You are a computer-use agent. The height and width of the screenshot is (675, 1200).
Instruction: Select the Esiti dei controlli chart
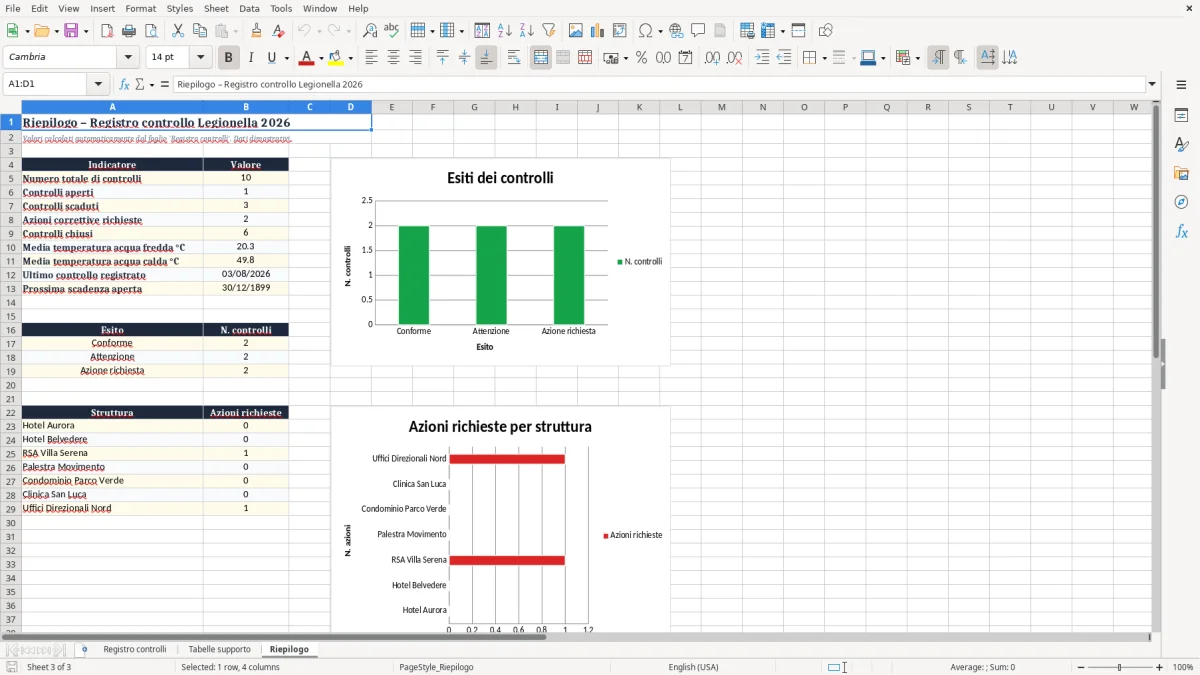click(x=500, y=262)
